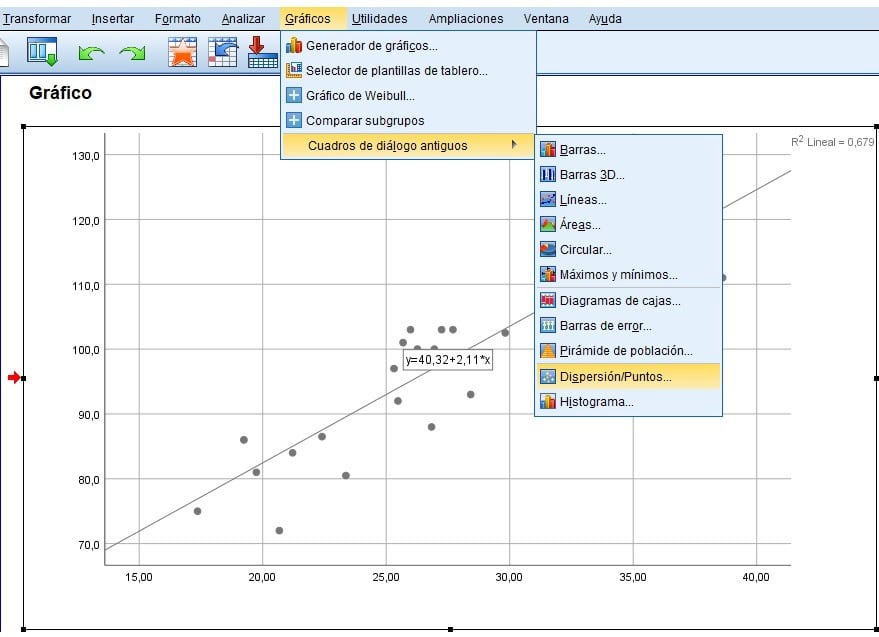Open the Analizar menu

click(x=243, y=19)
